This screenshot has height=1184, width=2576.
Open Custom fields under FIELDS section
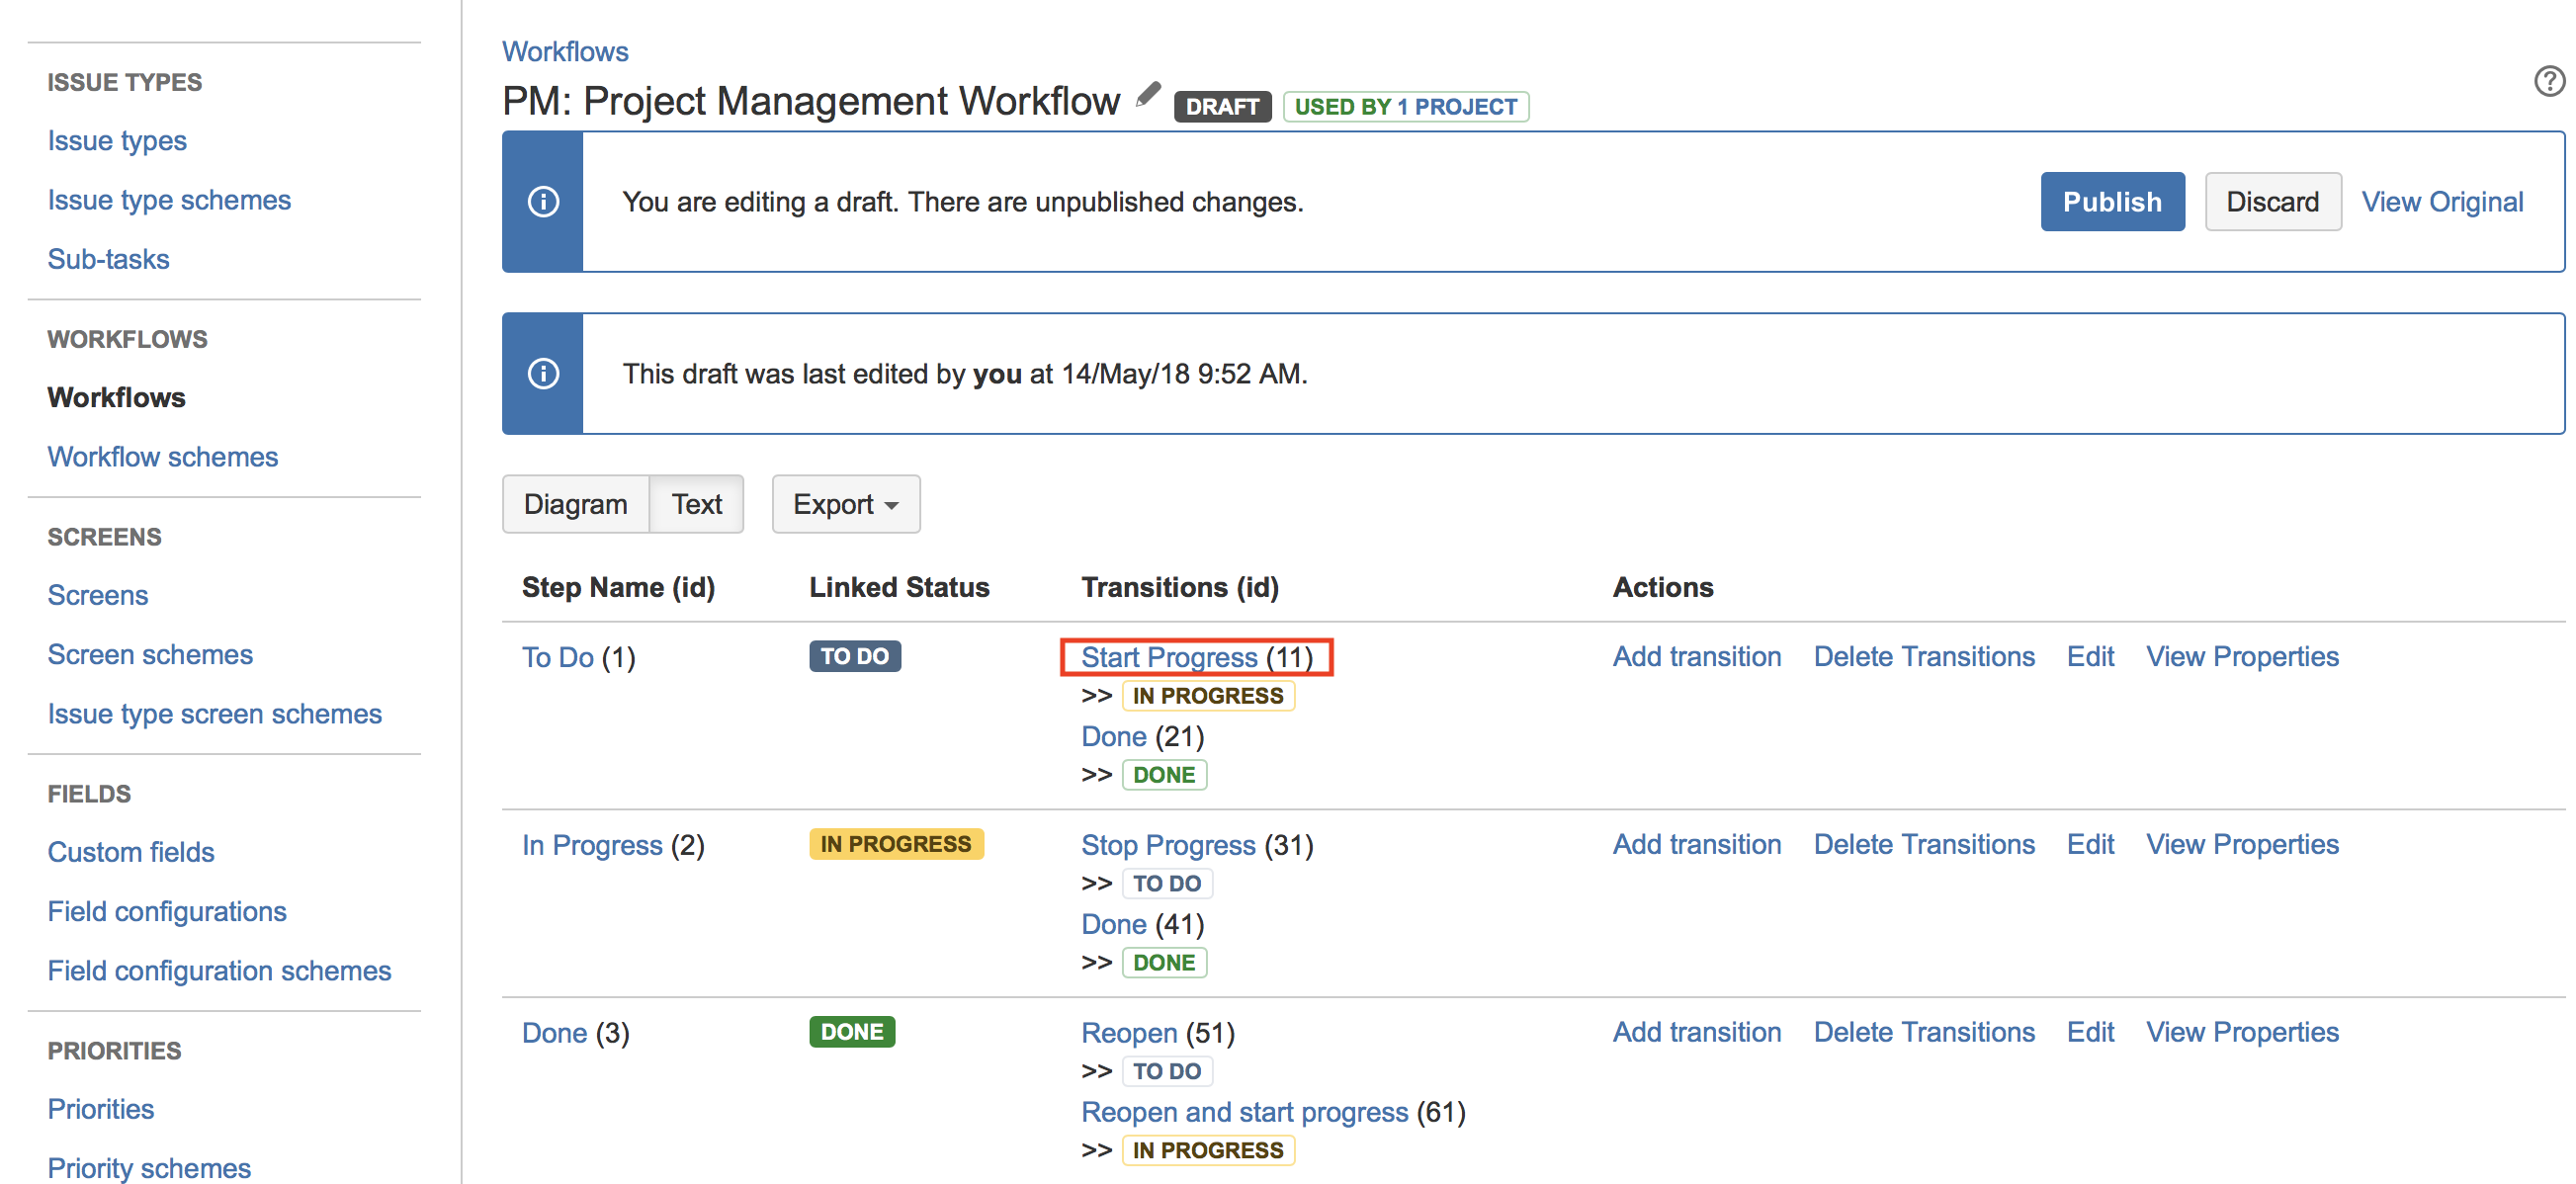[130, 851]
